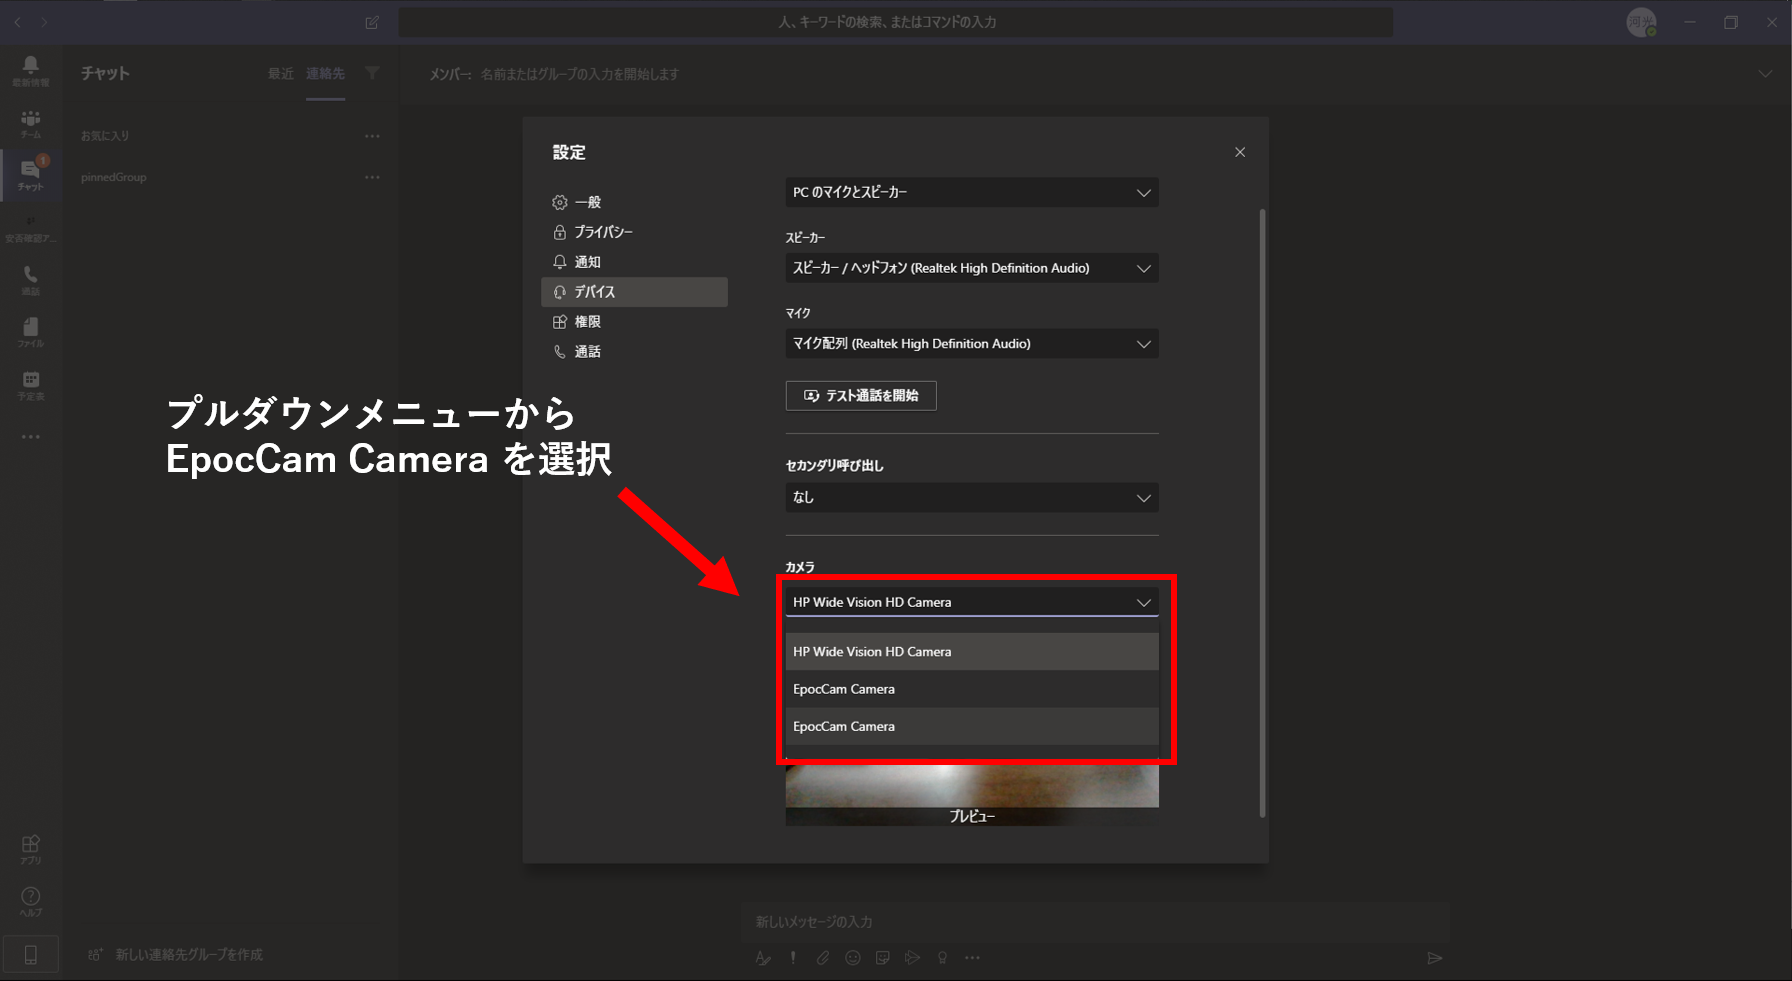Open the Apps icon in left sidebar
Viewport: 1792px width, 981px height.
click(30, 848)
